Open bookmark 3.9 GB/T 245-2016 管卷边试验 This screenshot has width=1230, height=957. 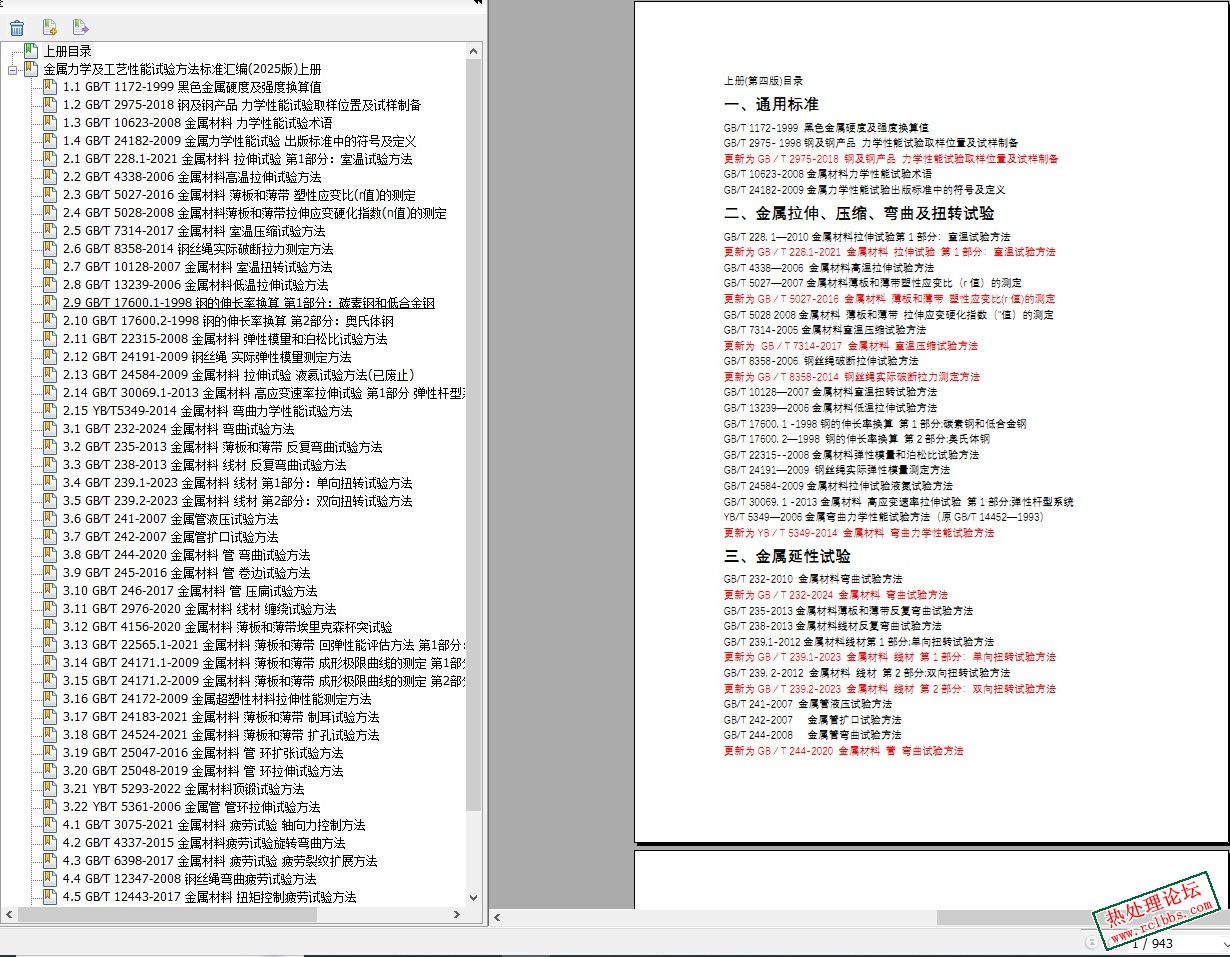186,573
